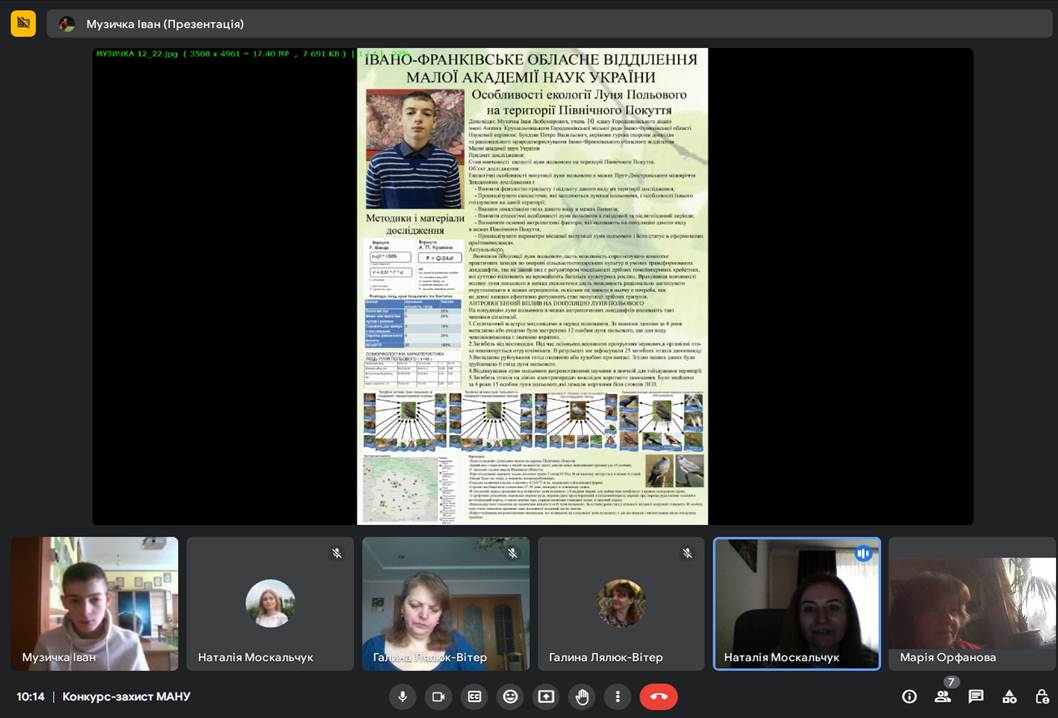This screenshot has height=718, width=1058.
Task: Click the shared presentation poster
Action: pos(532,286)
